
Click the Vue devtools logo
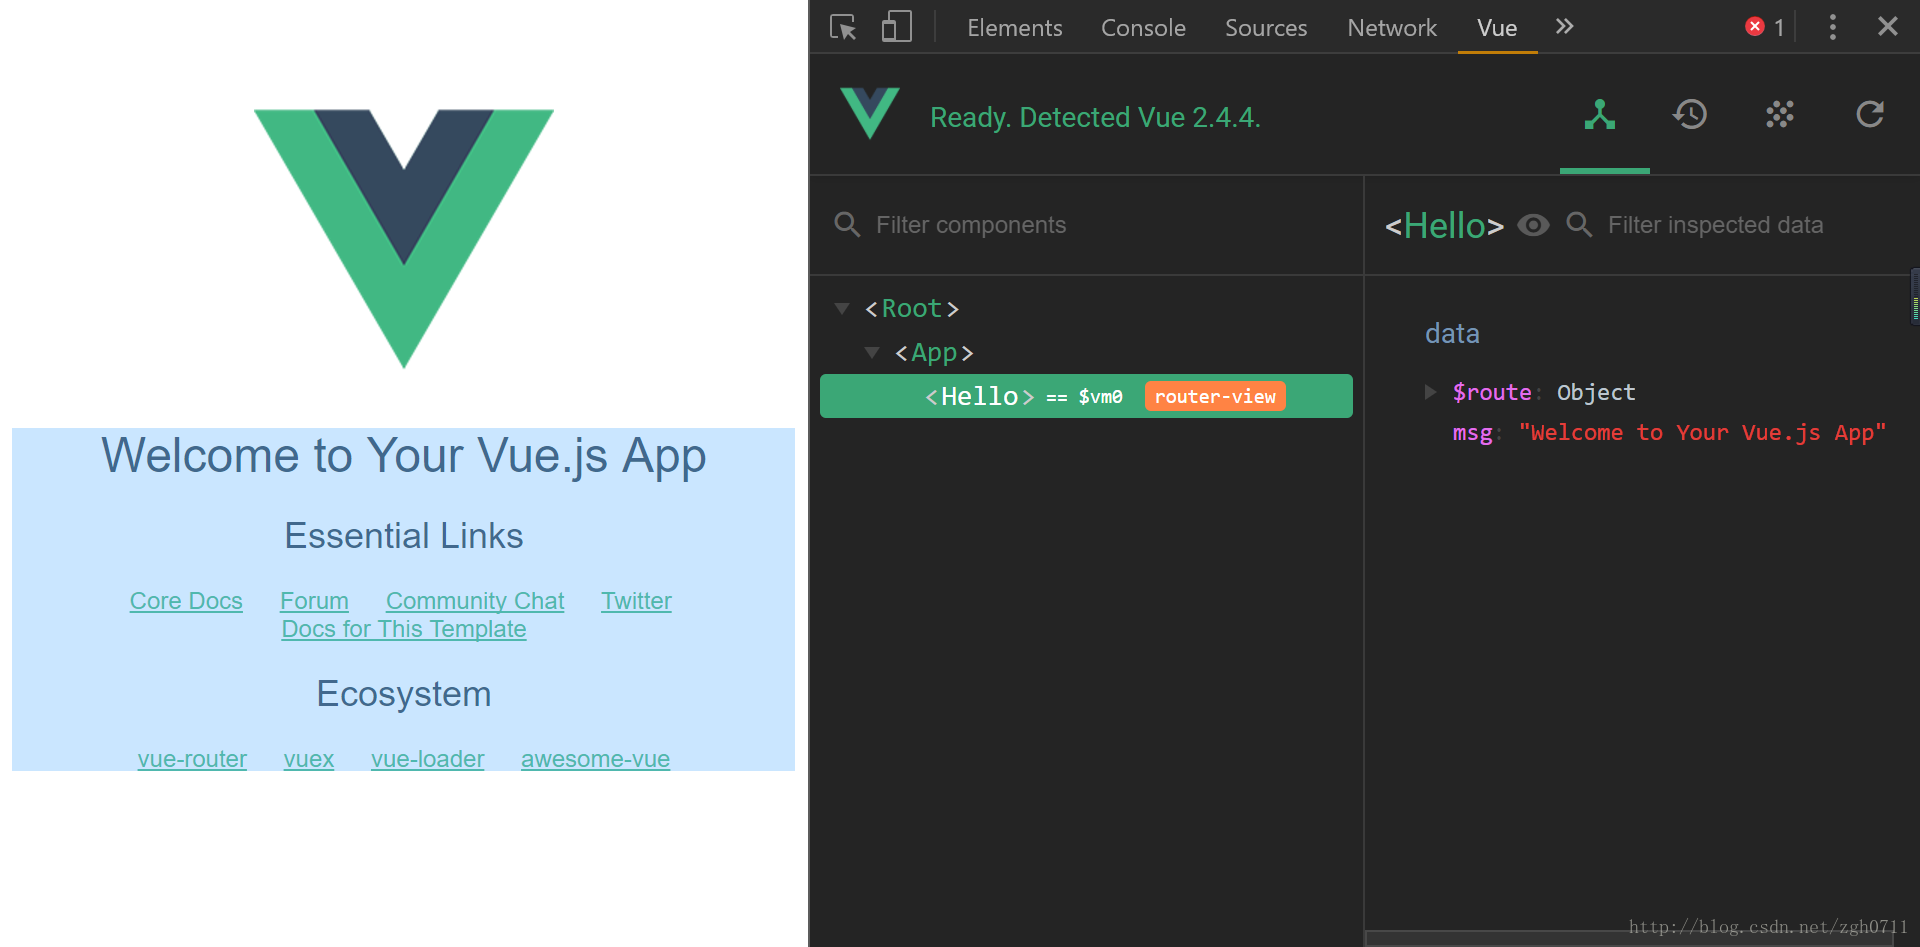(x=869, y=113)
